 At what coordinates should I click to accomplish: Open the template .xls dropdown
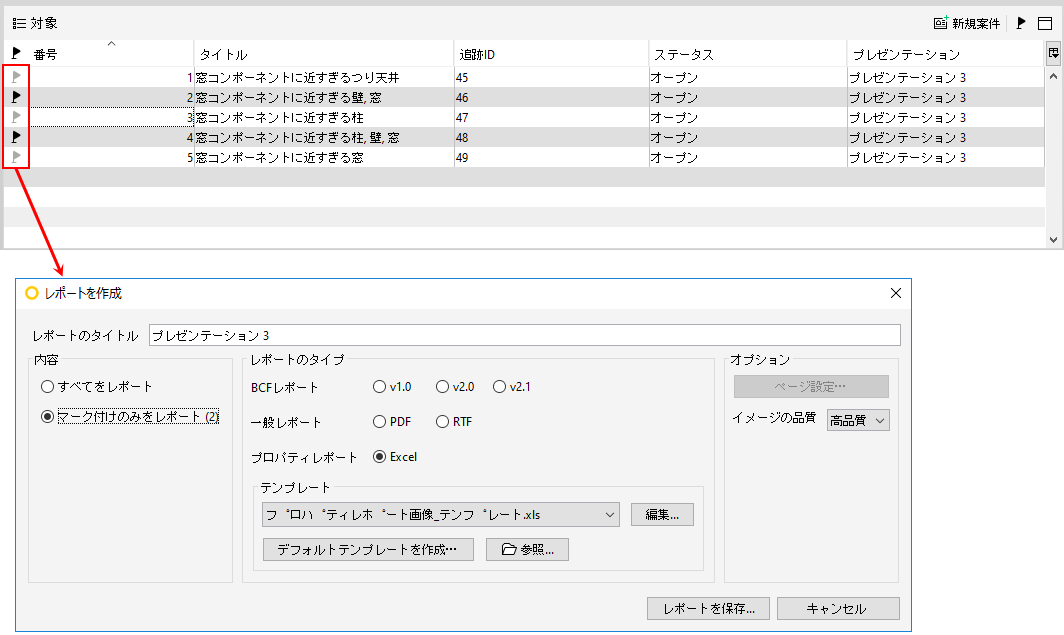pos(440,515)
